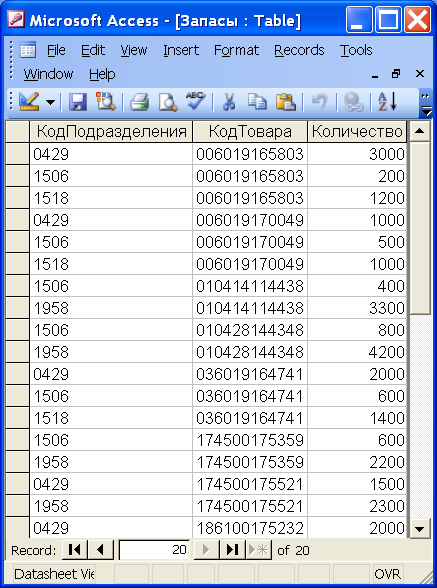The height and width of the screenshot is (588, 437).
Task: Open the Tools menu
Action: [x=356, y=50]
